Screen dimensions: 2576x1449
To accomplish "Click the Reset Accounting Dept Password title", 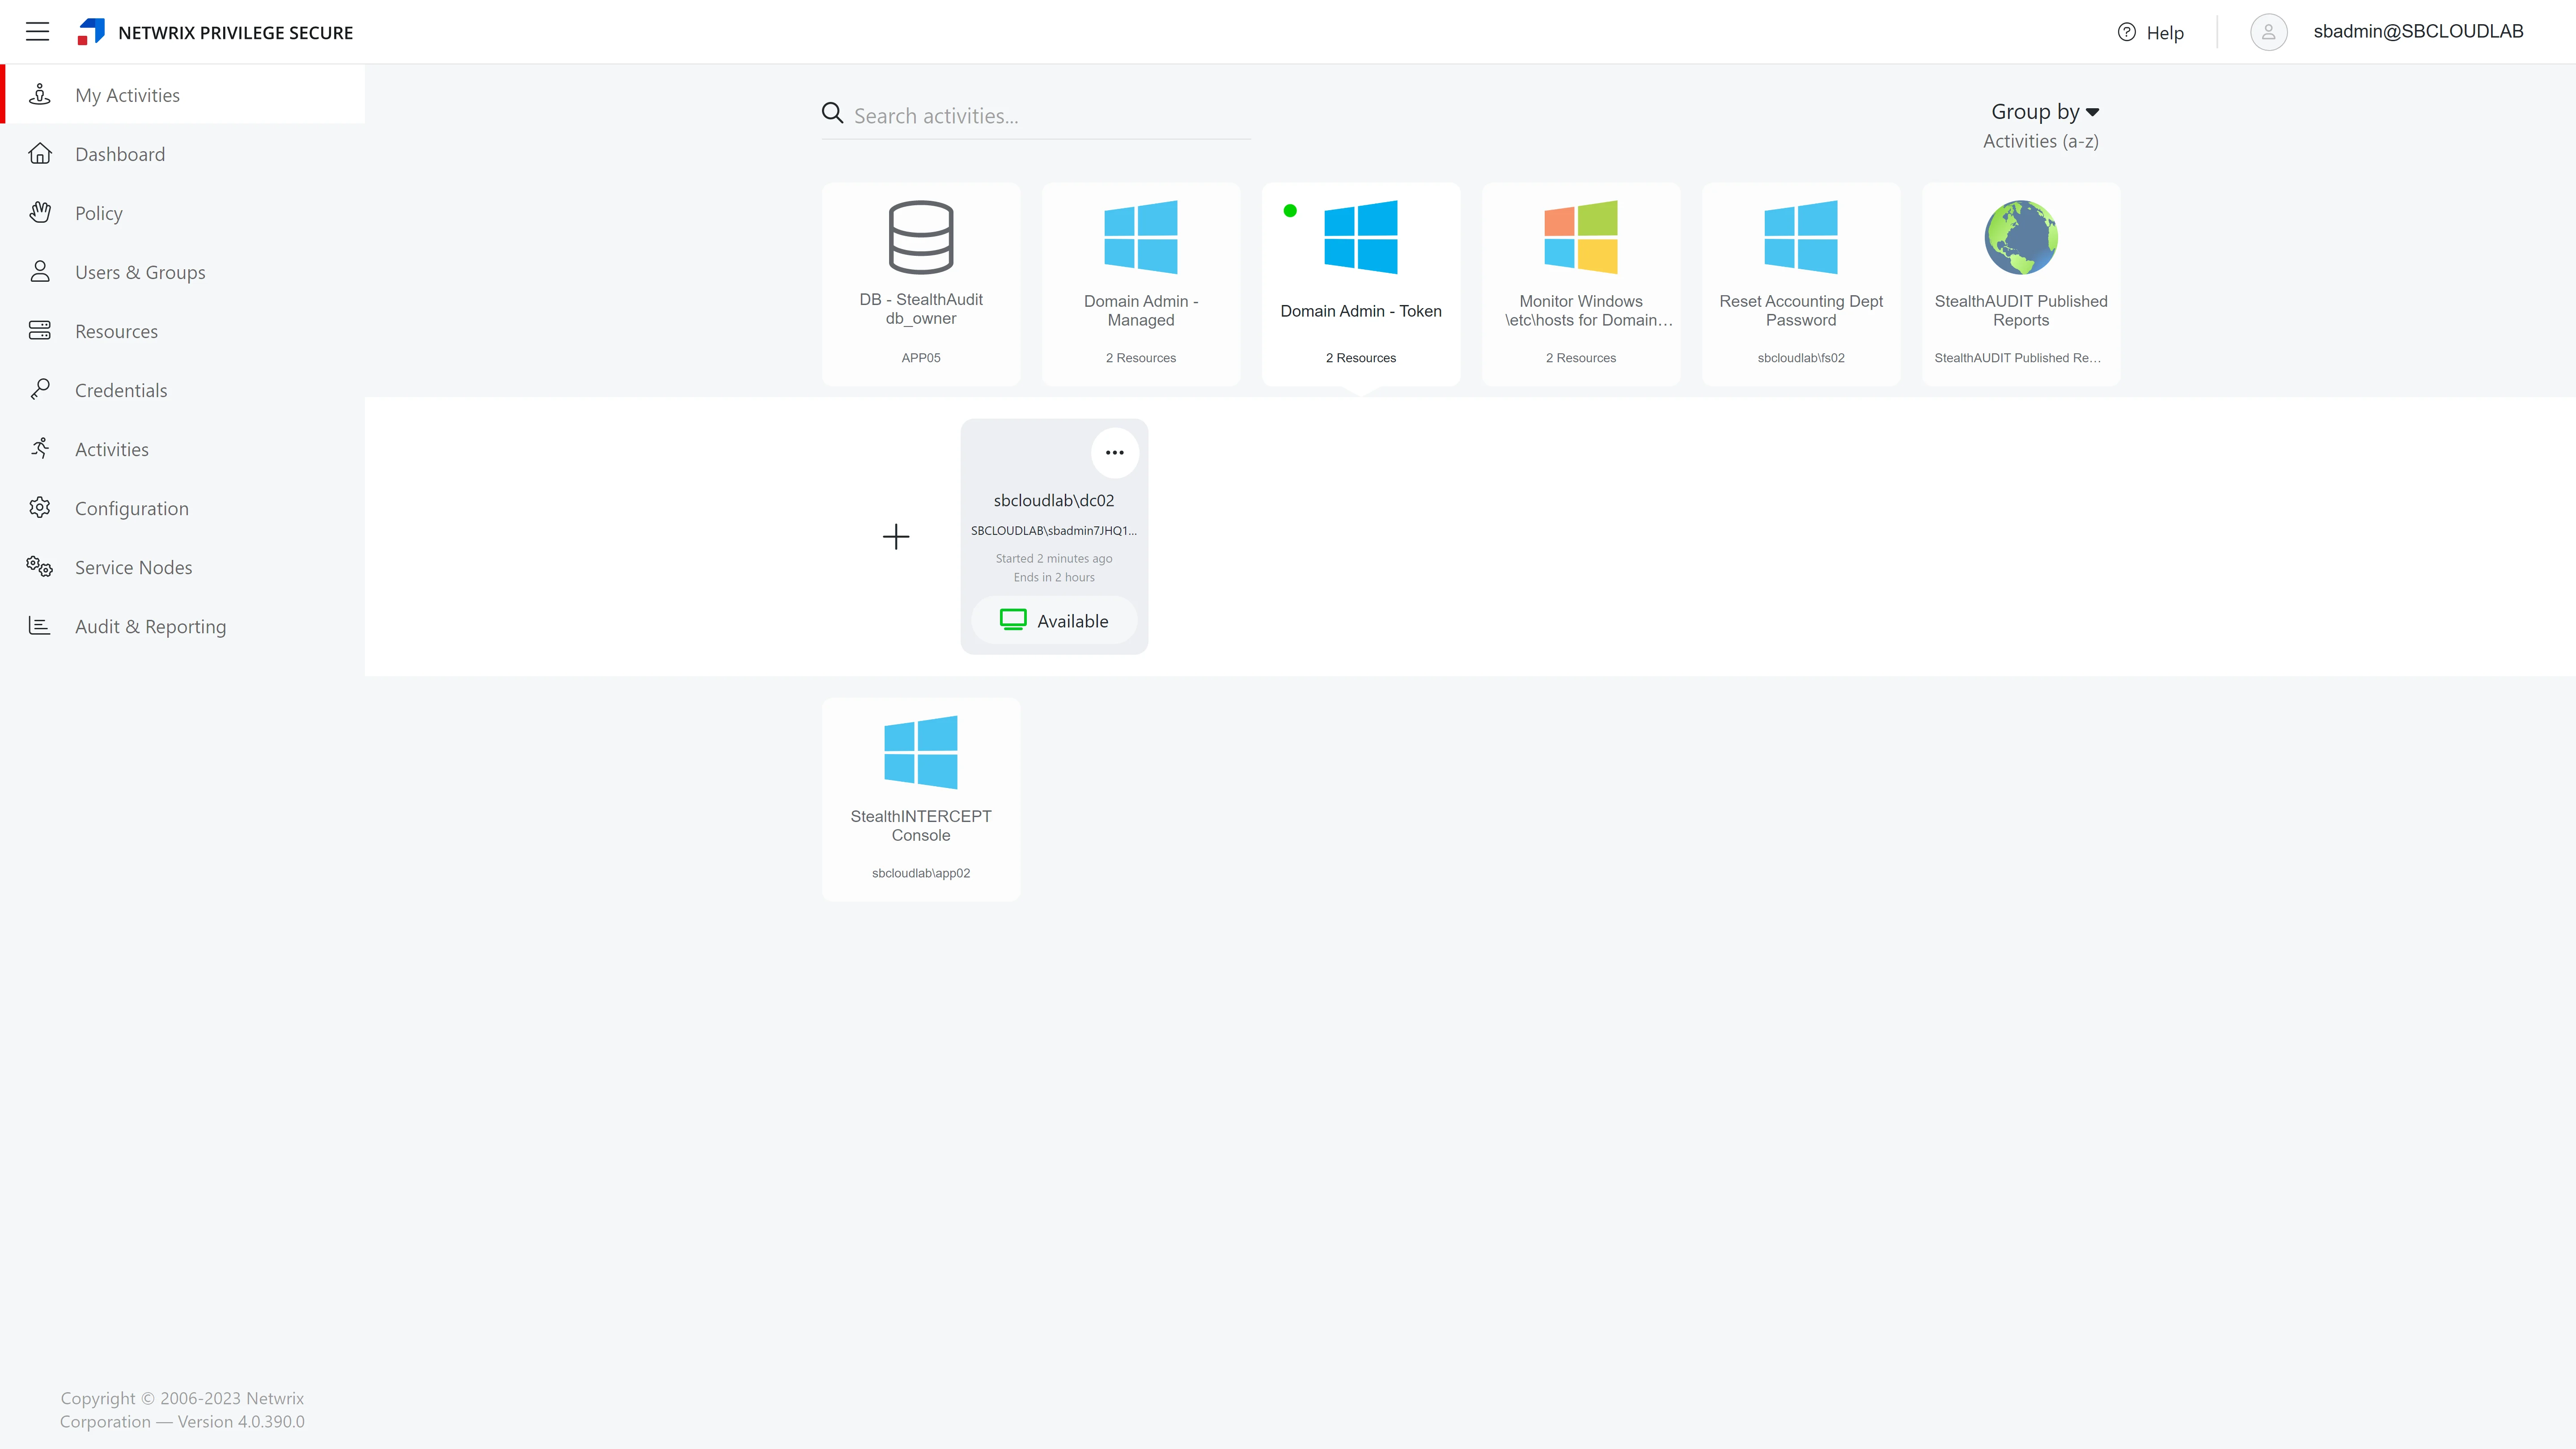I will click(x=1801, y=310).
